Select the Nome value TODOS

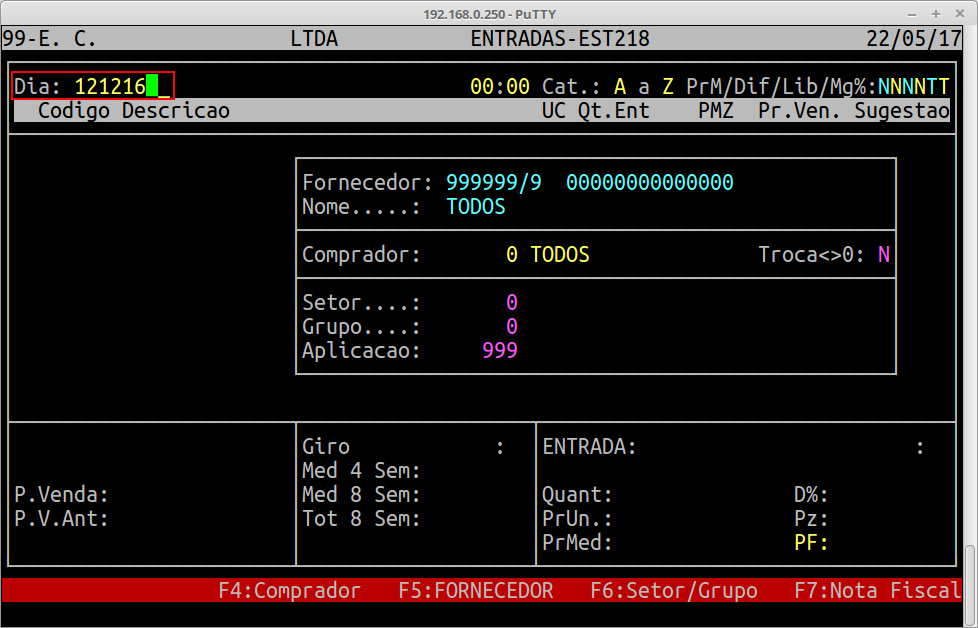(x=475, y=207)
